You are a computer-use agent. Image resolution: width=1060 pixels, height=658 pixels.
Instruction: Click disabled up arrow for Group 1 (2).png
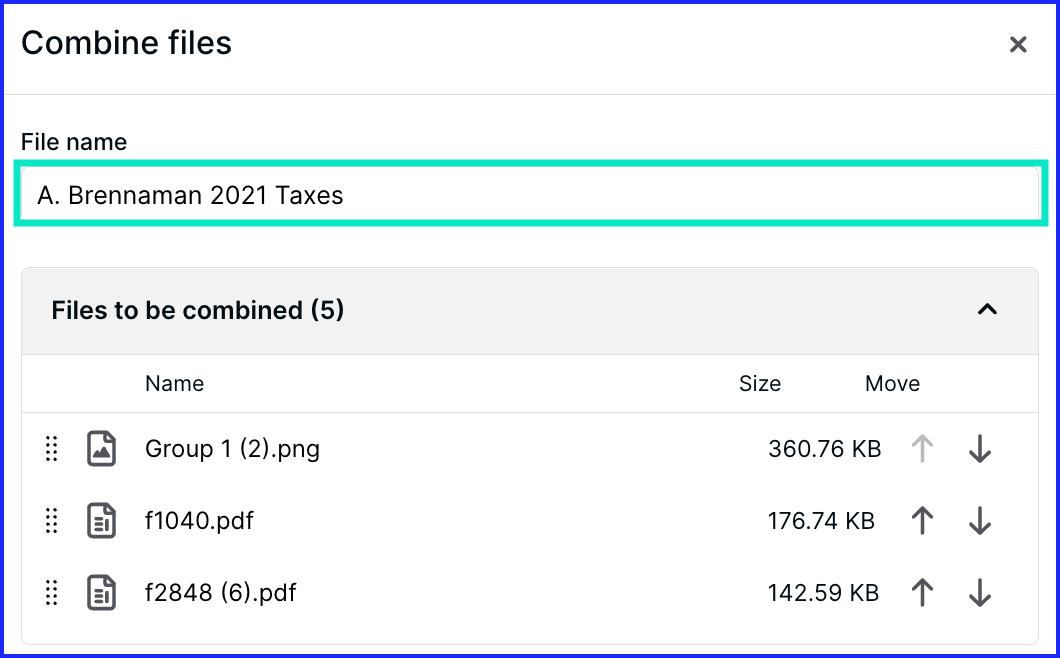tap(922, 448)
